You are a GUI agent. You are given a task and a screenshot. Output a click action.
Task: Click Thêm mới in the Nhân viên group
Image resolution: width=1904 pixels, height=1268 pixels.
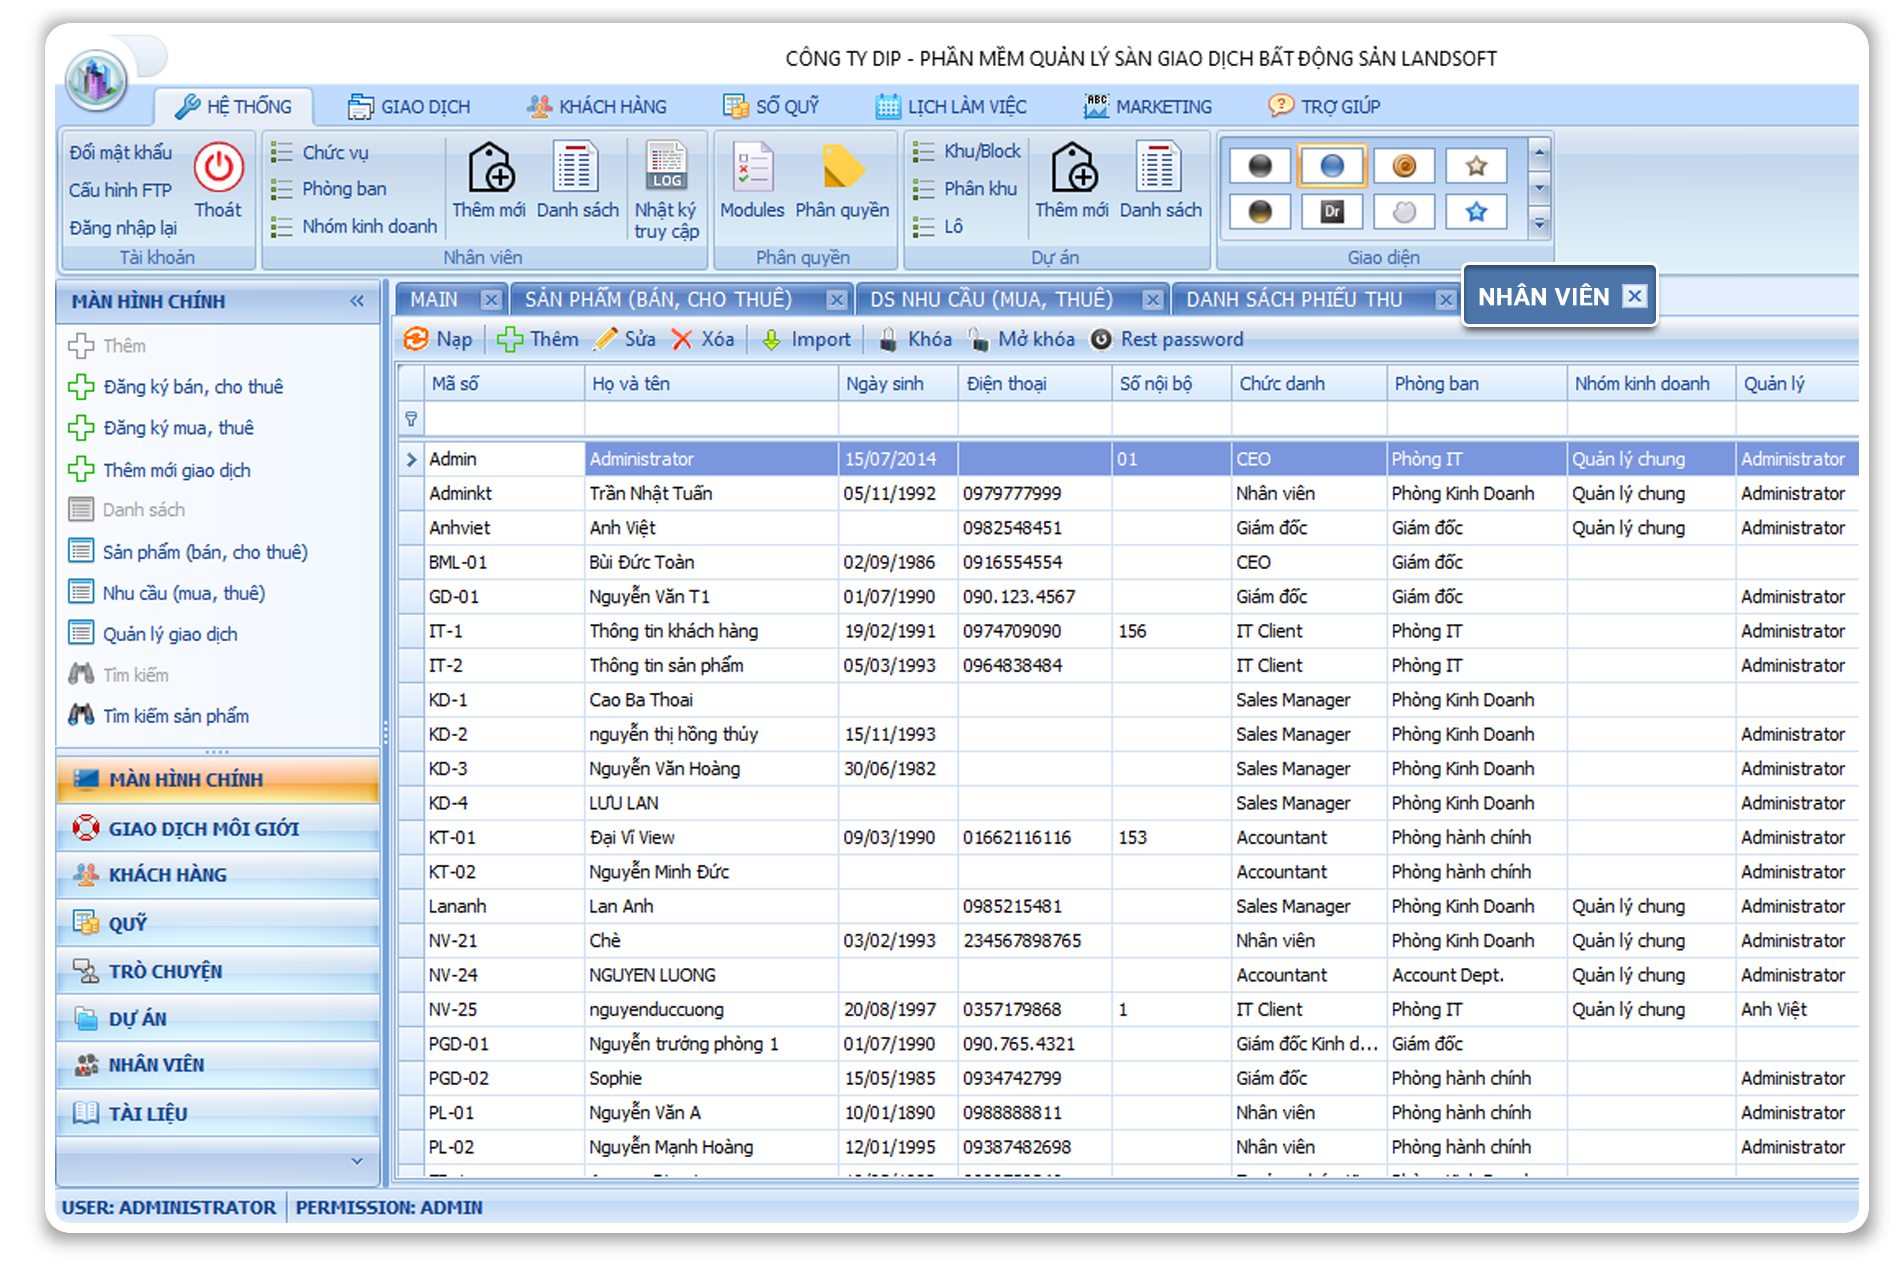point(489,168)
